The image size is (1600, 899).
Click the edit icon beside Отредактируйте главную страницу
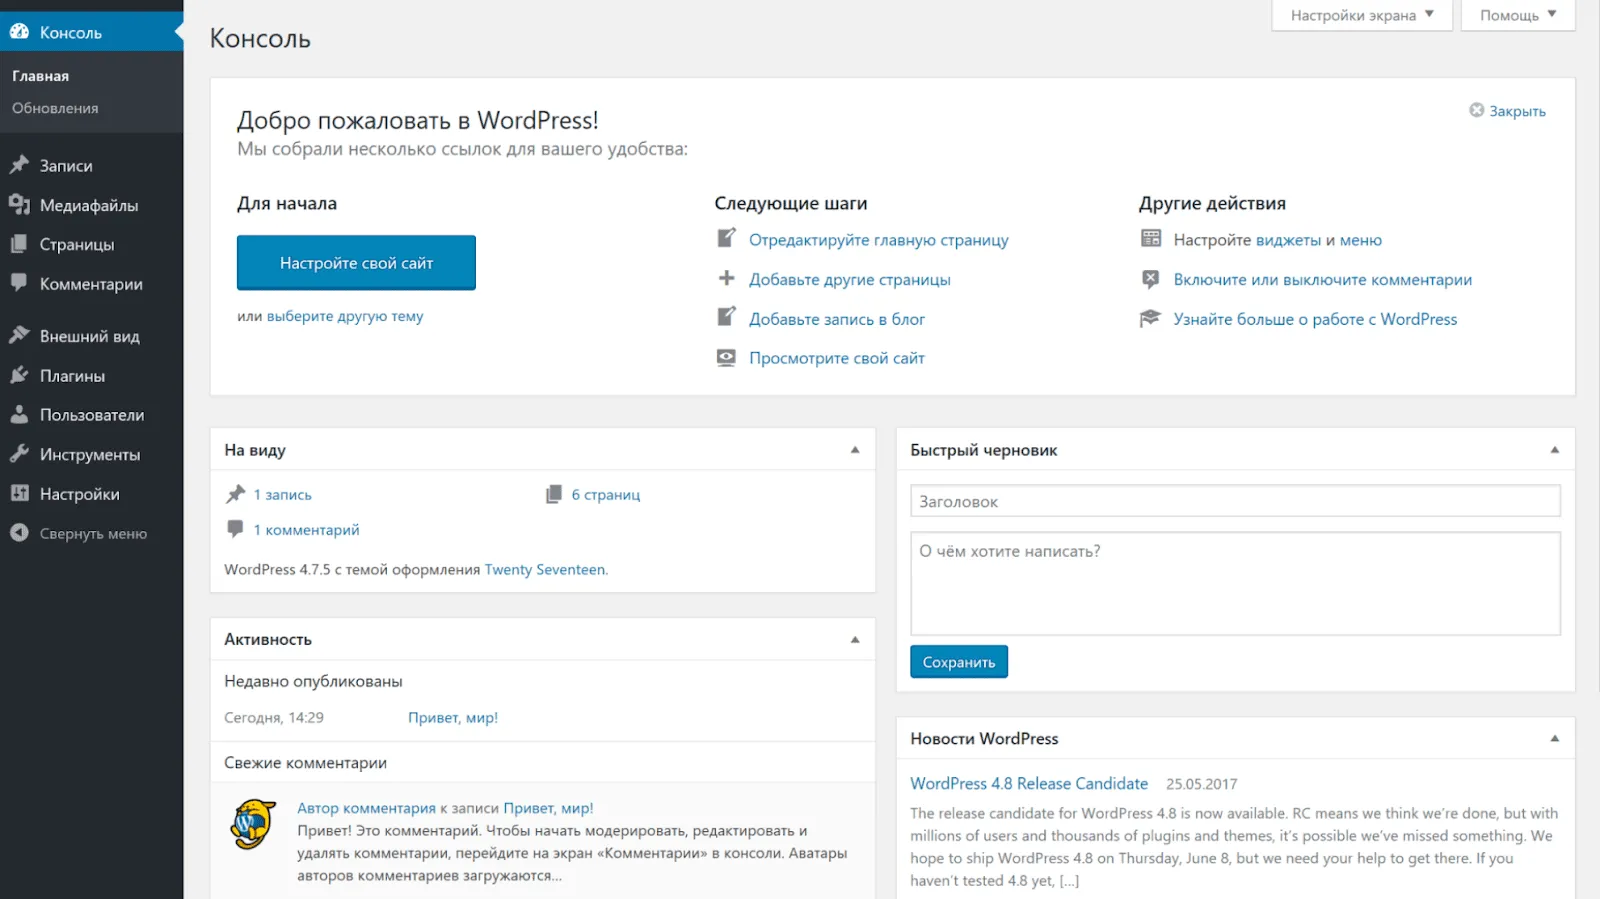(727, 238)
